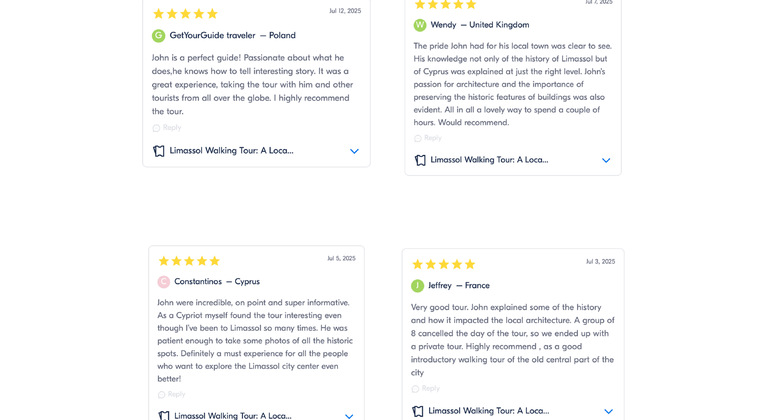Viewport: 770px width, 420px height.
Task: Click the green G avatar of GetYourGuide traveler
Action: 158,36
